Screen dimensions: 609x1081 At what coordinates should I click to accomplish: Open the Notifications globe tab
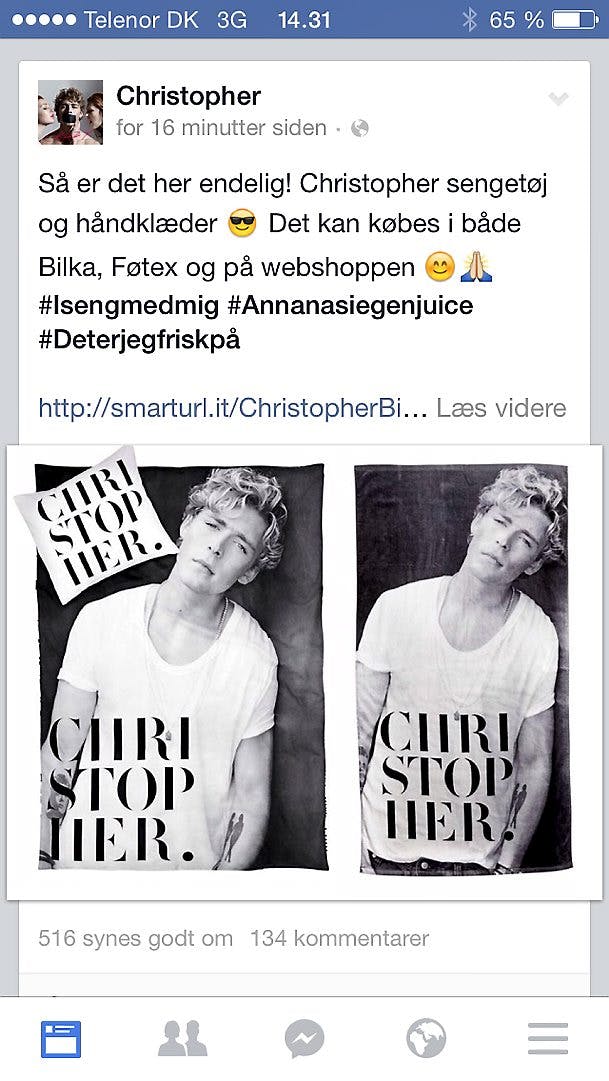[426, 1039]
